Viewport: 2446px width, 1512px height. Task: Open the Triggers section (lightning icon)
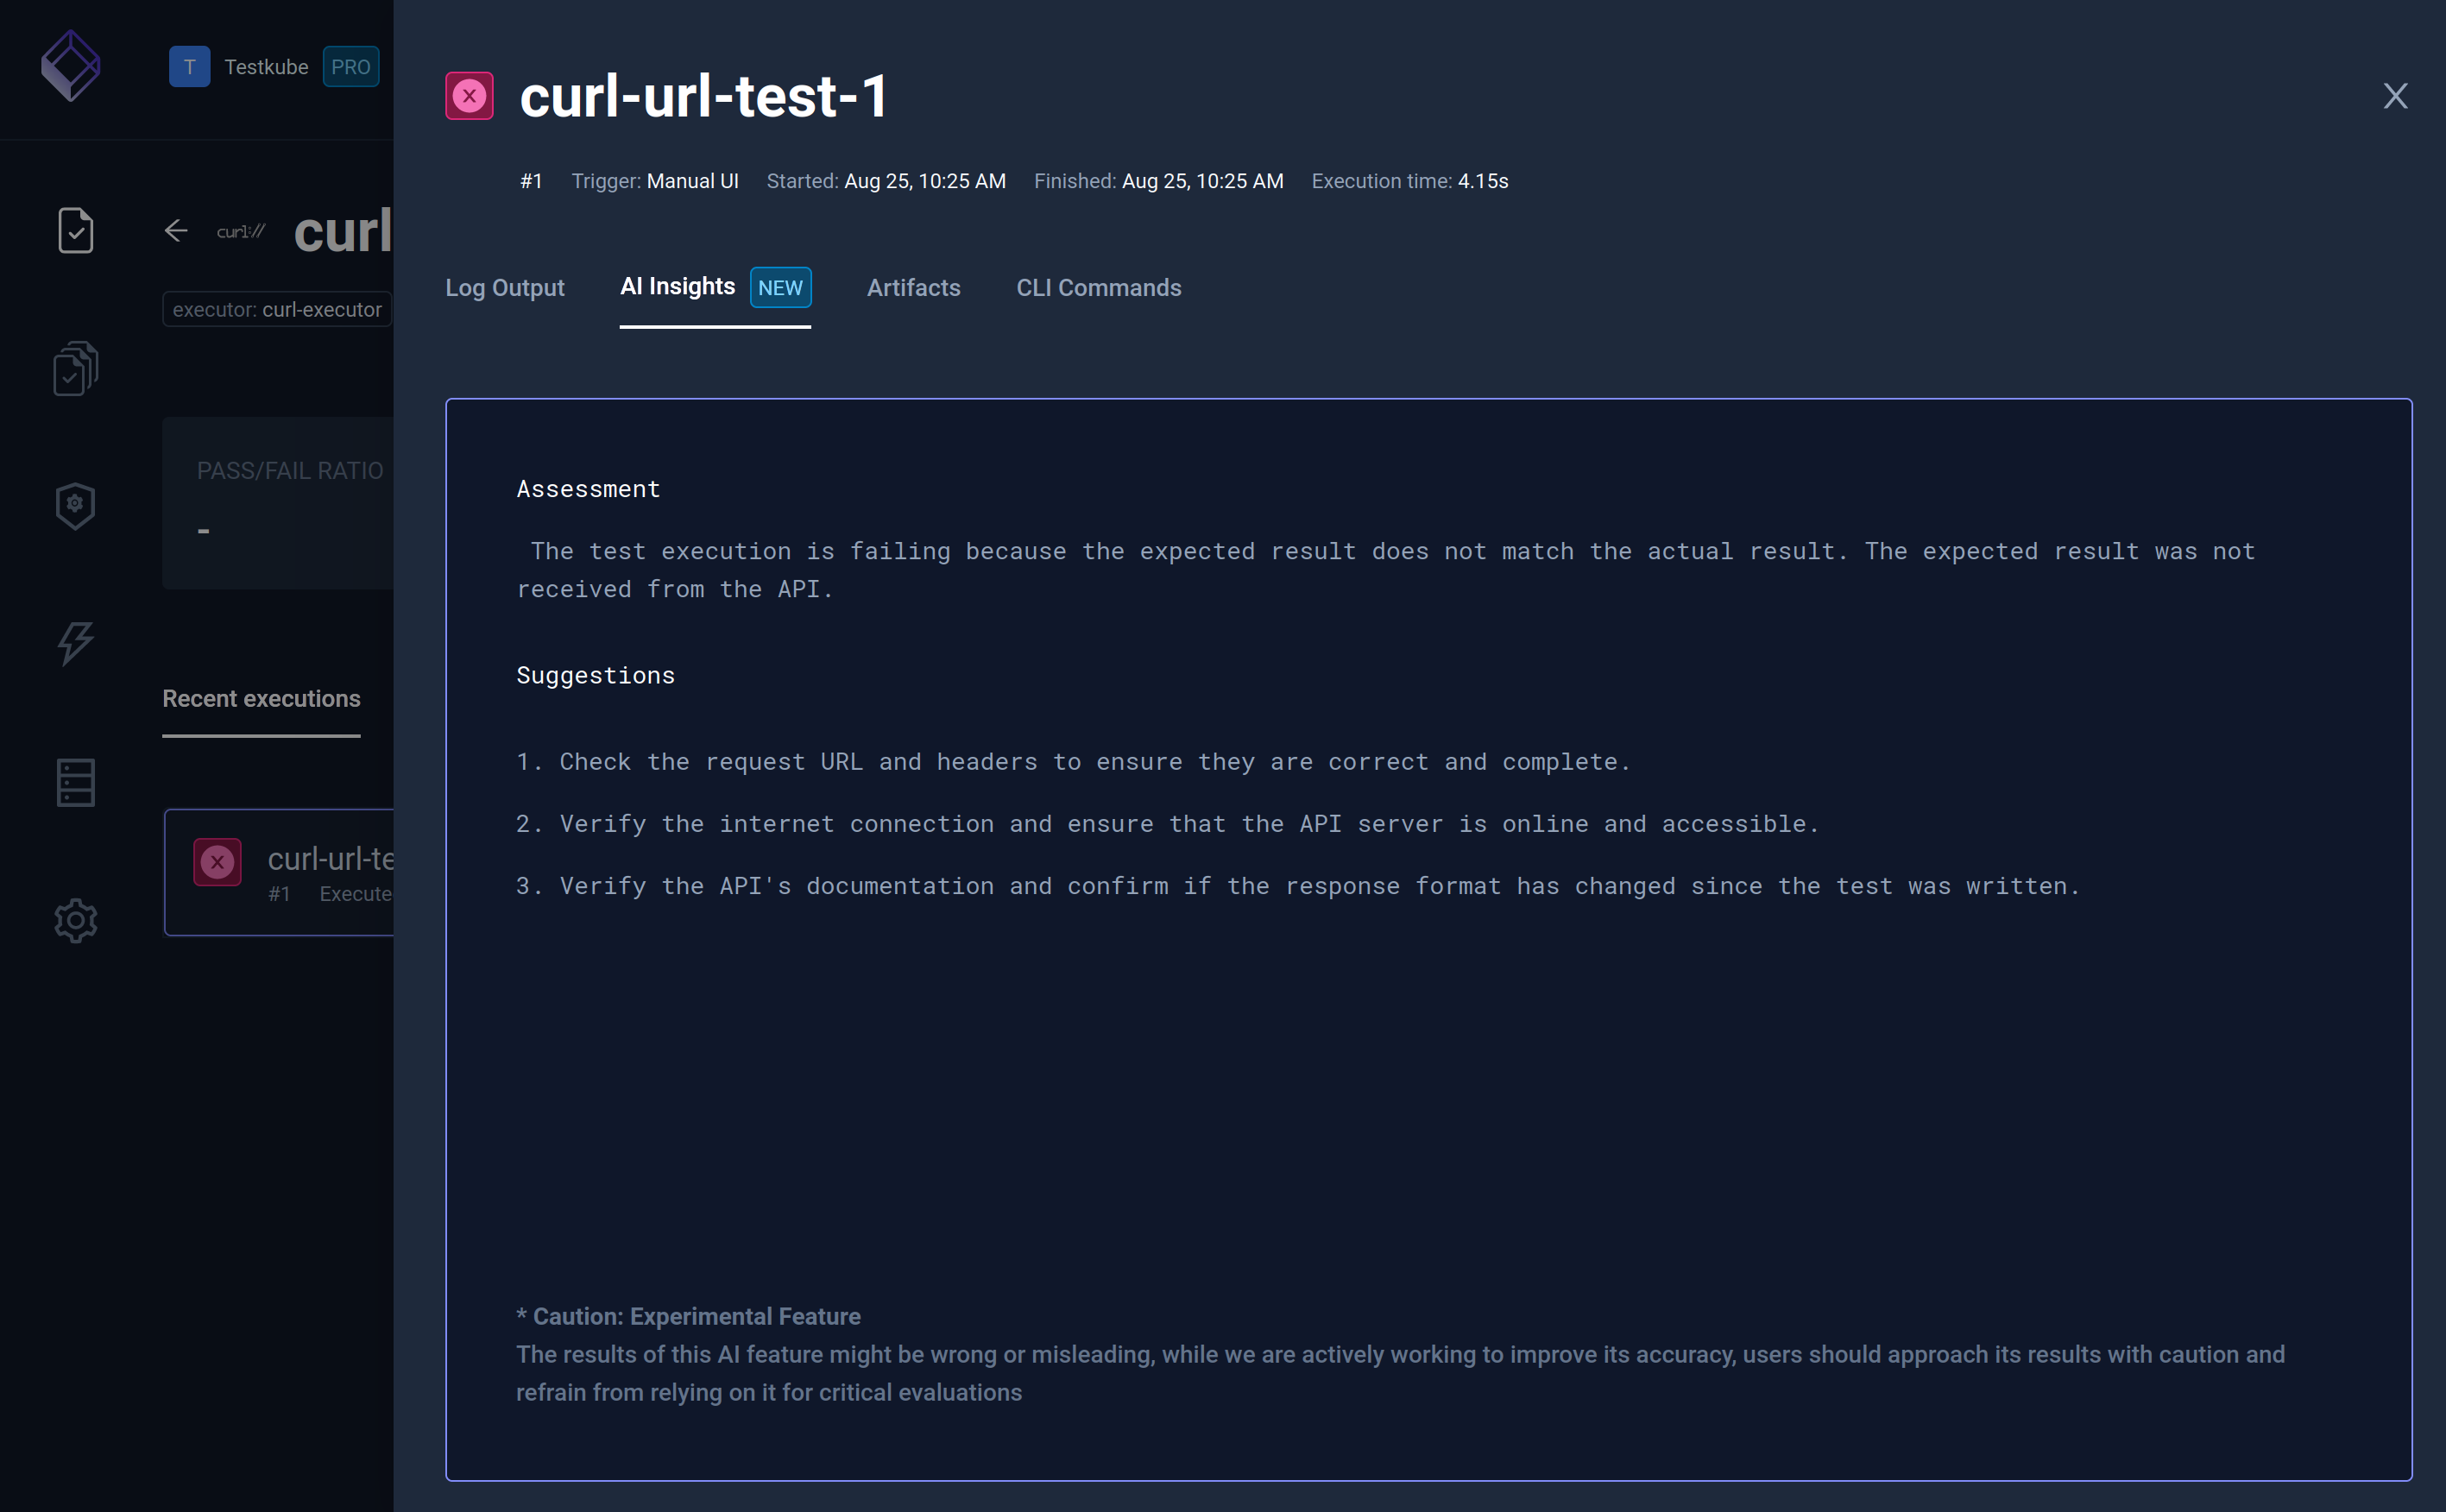(x=75, y=644)
